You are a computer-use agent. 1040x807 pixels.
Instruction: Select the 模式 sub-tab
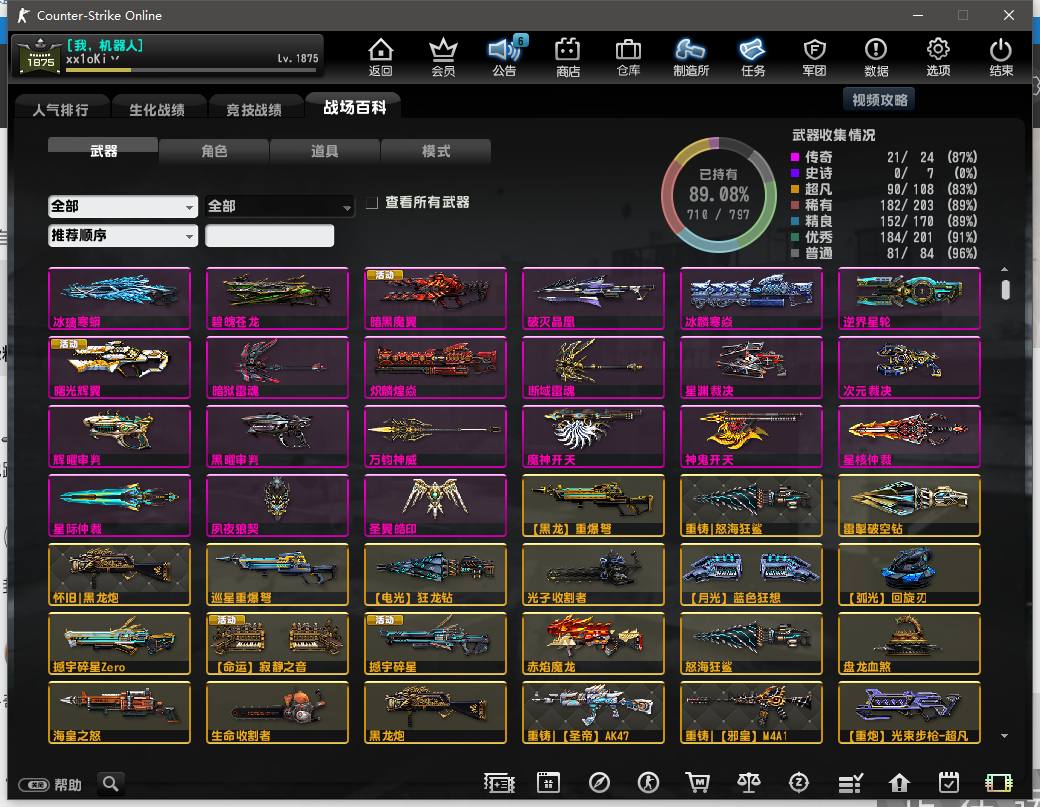coord(436,151)
